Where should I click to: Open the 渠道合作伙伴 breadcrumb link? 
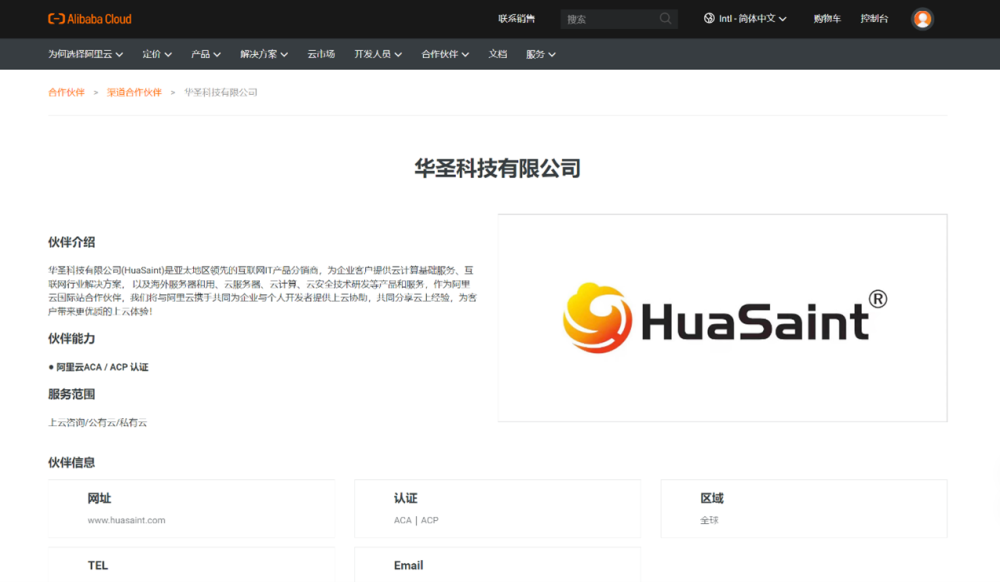[x=135, y=91]
